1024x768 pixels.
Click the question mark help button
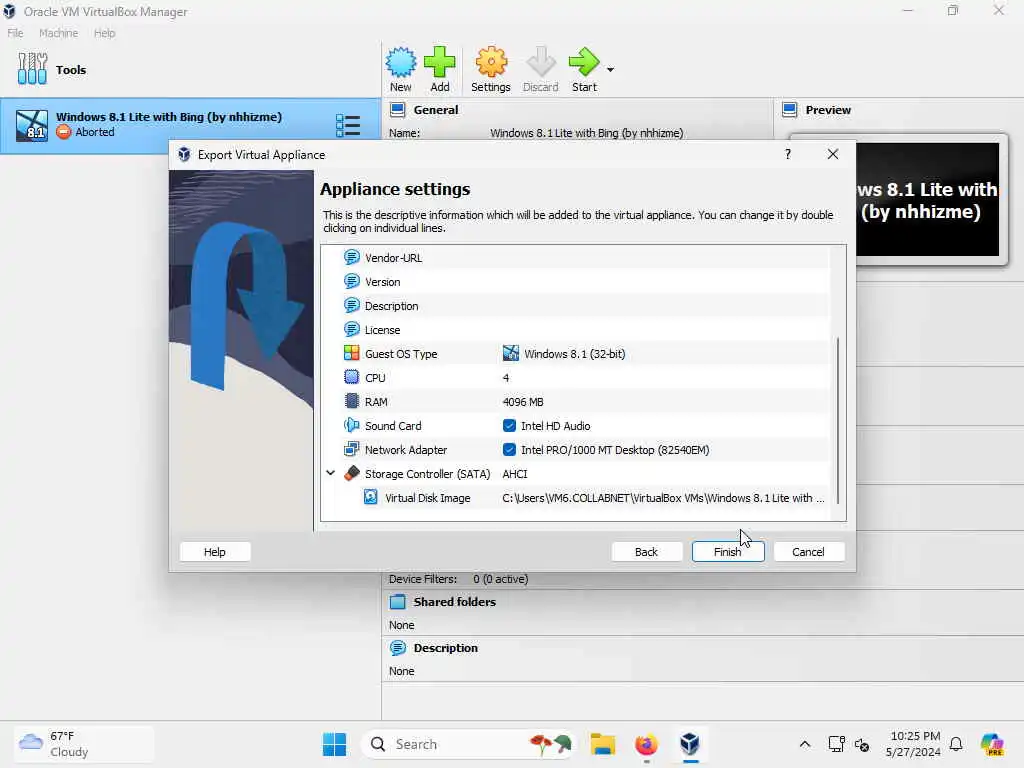point(788,154)
